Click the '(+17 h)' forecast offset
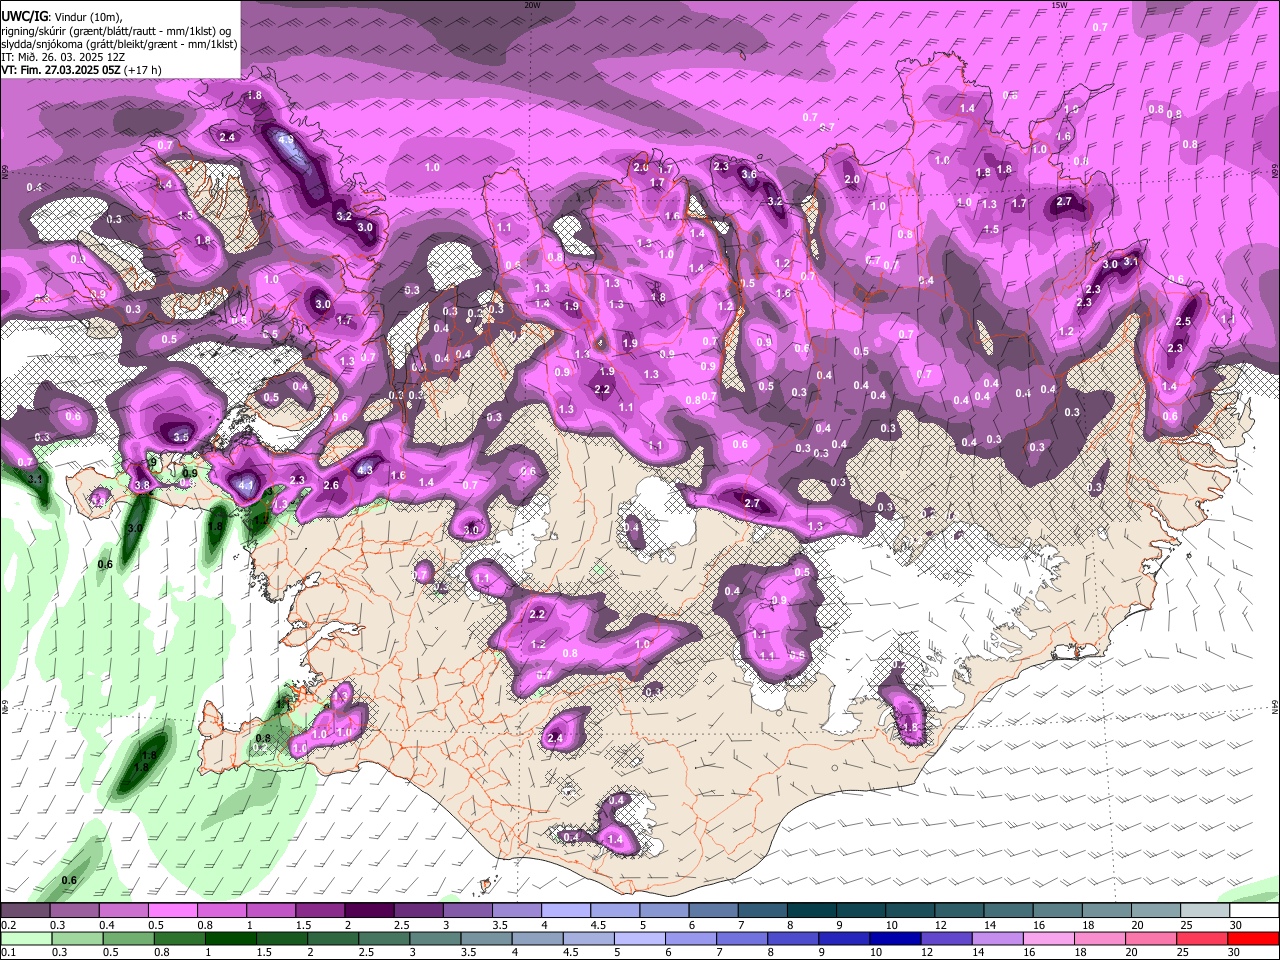The width and height of the screenshot is (1280, 960). point(143,70)
